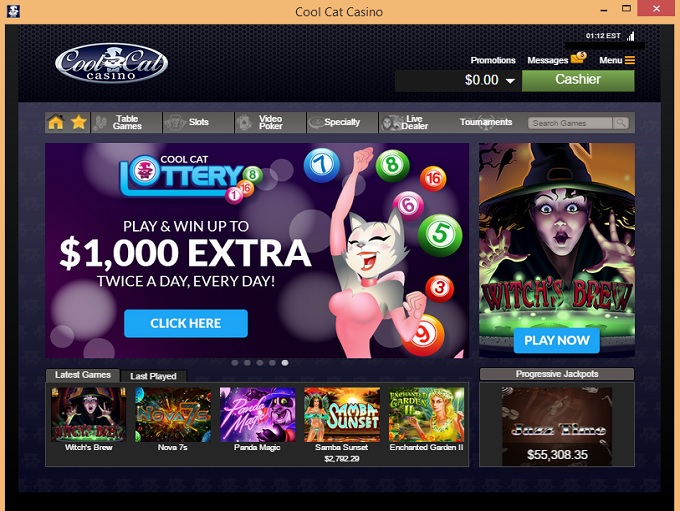The height and width of the screenshot is (511, 680).
Task: Open Favorites star icon
Action: [x=78, y=122]
